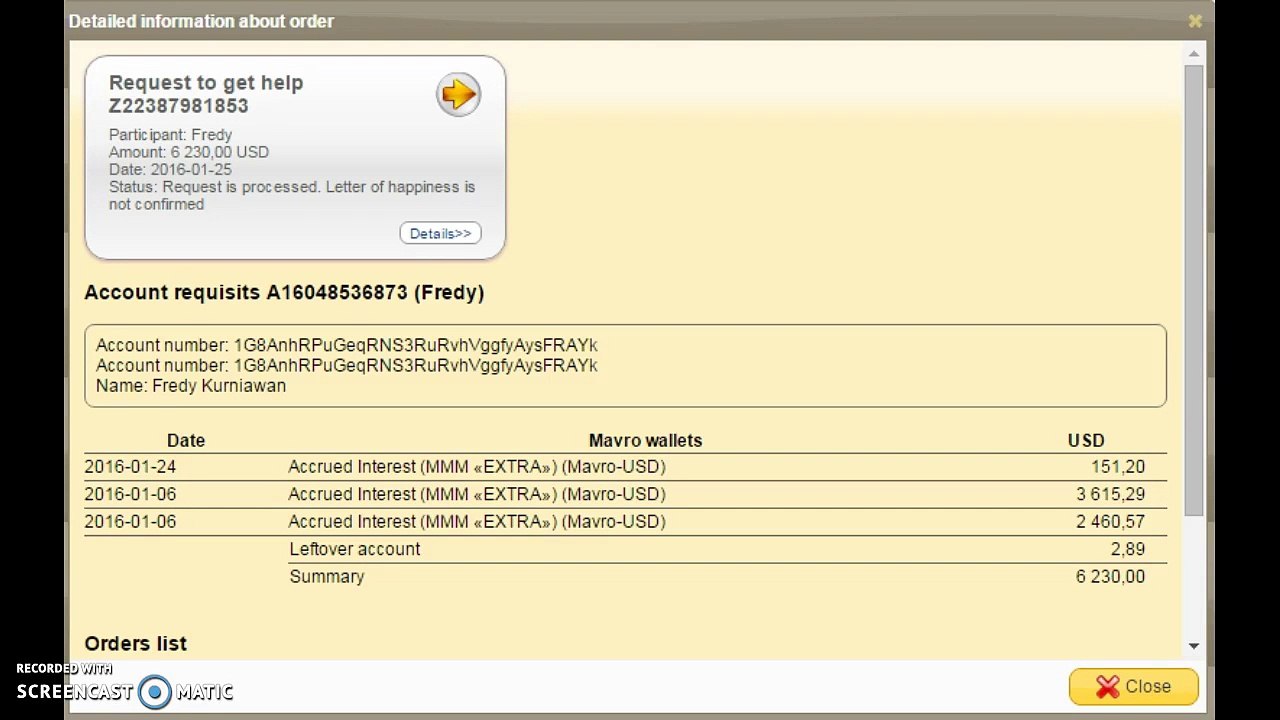Click the X at dialog title bar
Screen dimensions: 1280x720
(1195, 21)
